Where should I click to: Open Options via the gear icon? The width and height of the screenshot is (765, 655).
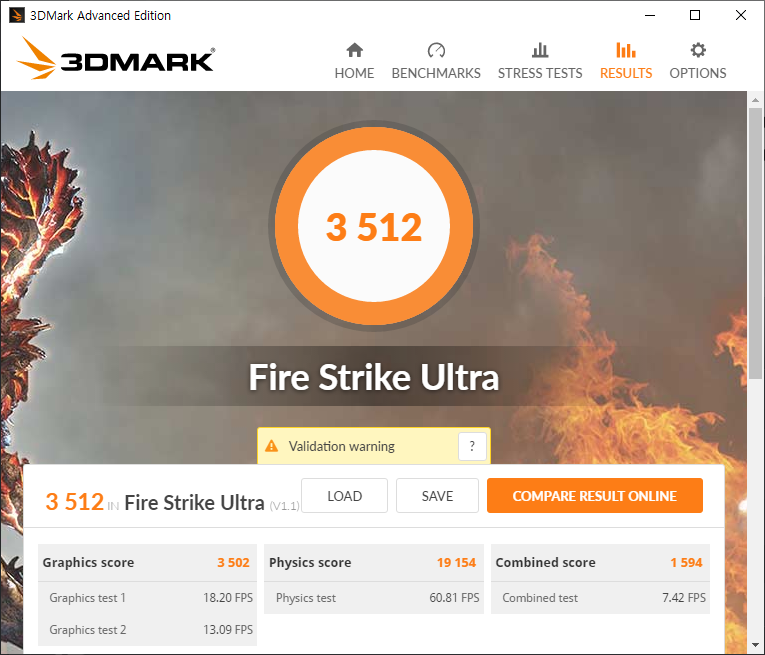coord(698,50)
